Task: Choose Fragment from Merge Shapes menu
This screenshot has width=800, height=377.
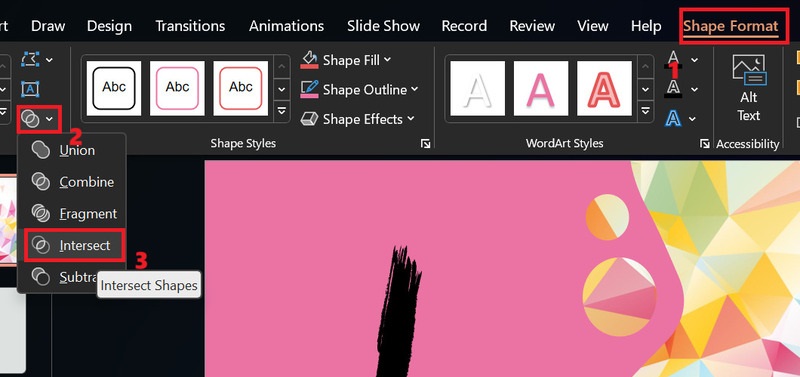Action: pos(71,214)
